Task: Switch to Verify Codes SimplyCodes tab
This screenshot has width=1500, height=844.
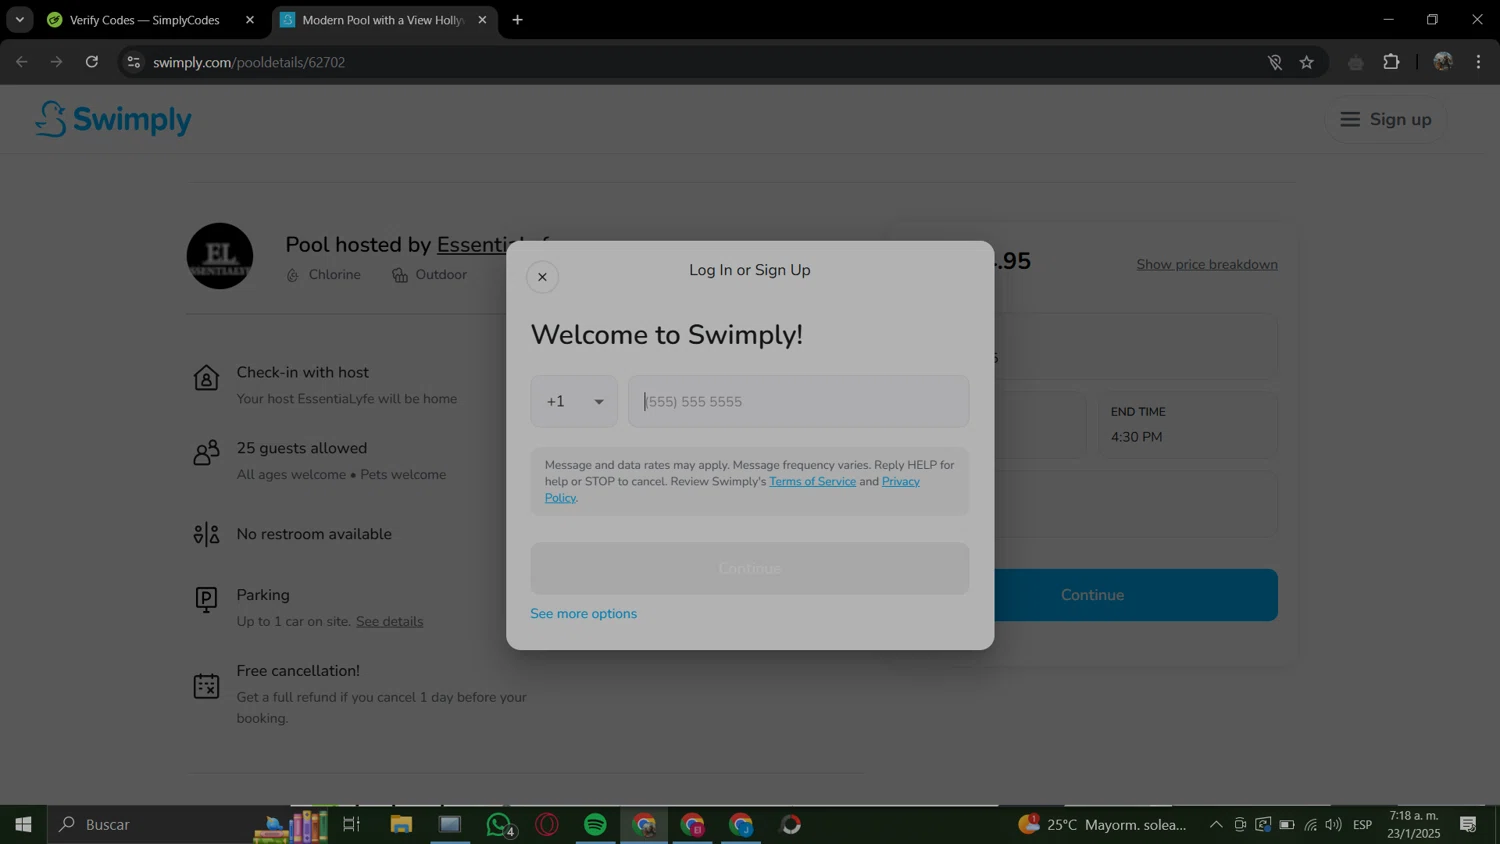Action: pyautogui.click(x=144, y=20)
